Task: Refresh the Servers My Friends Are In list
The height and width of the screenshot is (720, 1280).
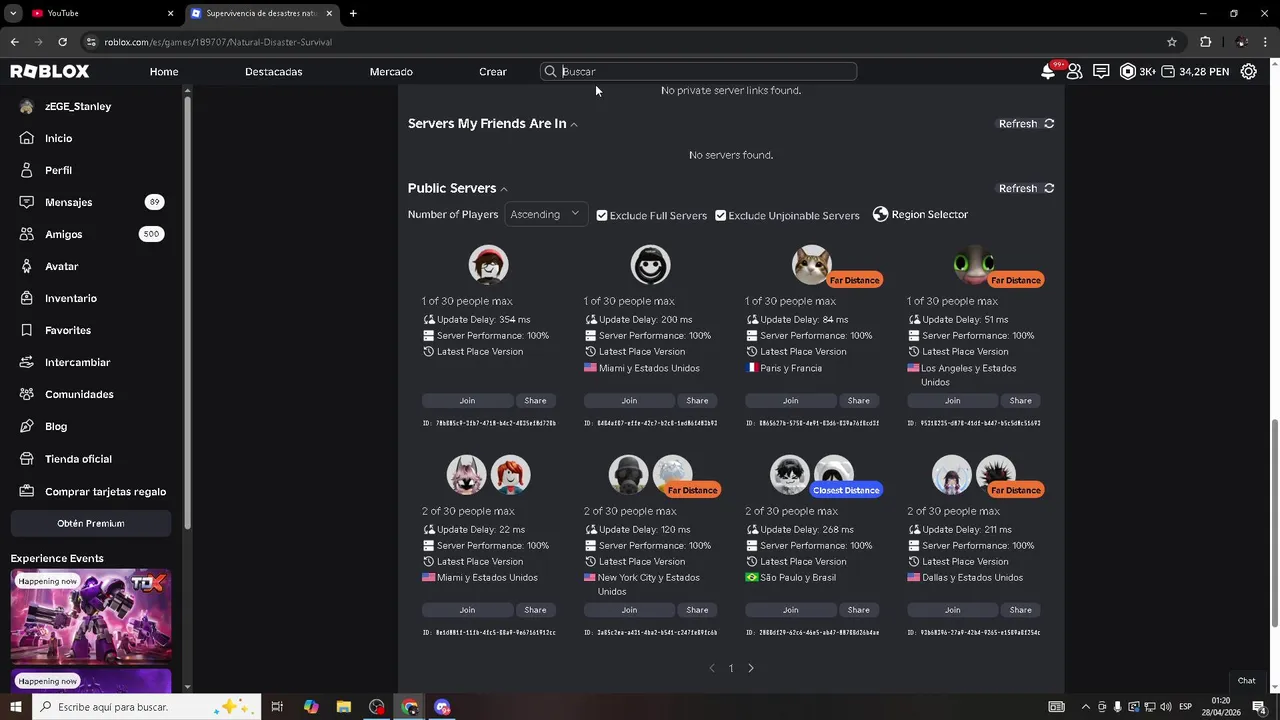Action: tap(1026, 124)
